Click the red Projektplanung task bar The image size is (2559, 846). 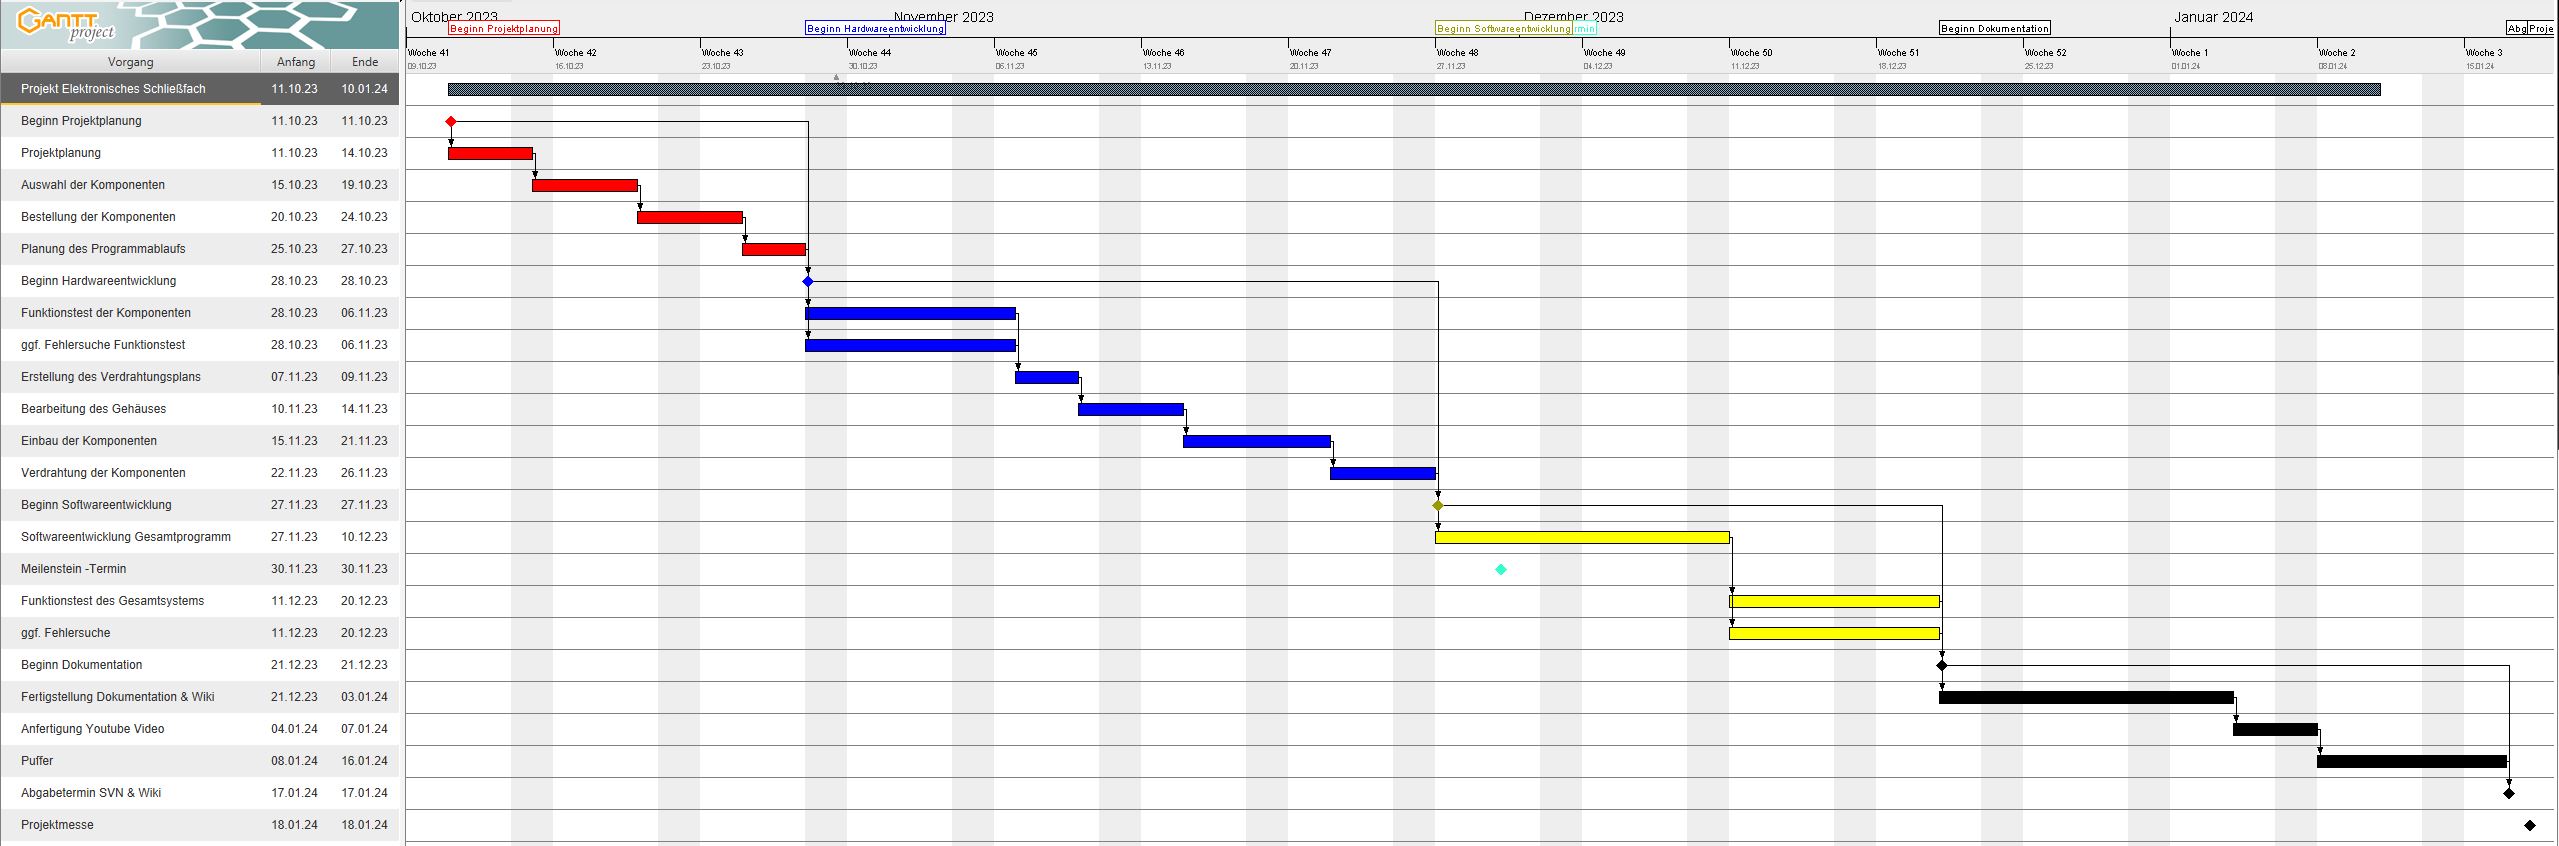coord(490,154)
